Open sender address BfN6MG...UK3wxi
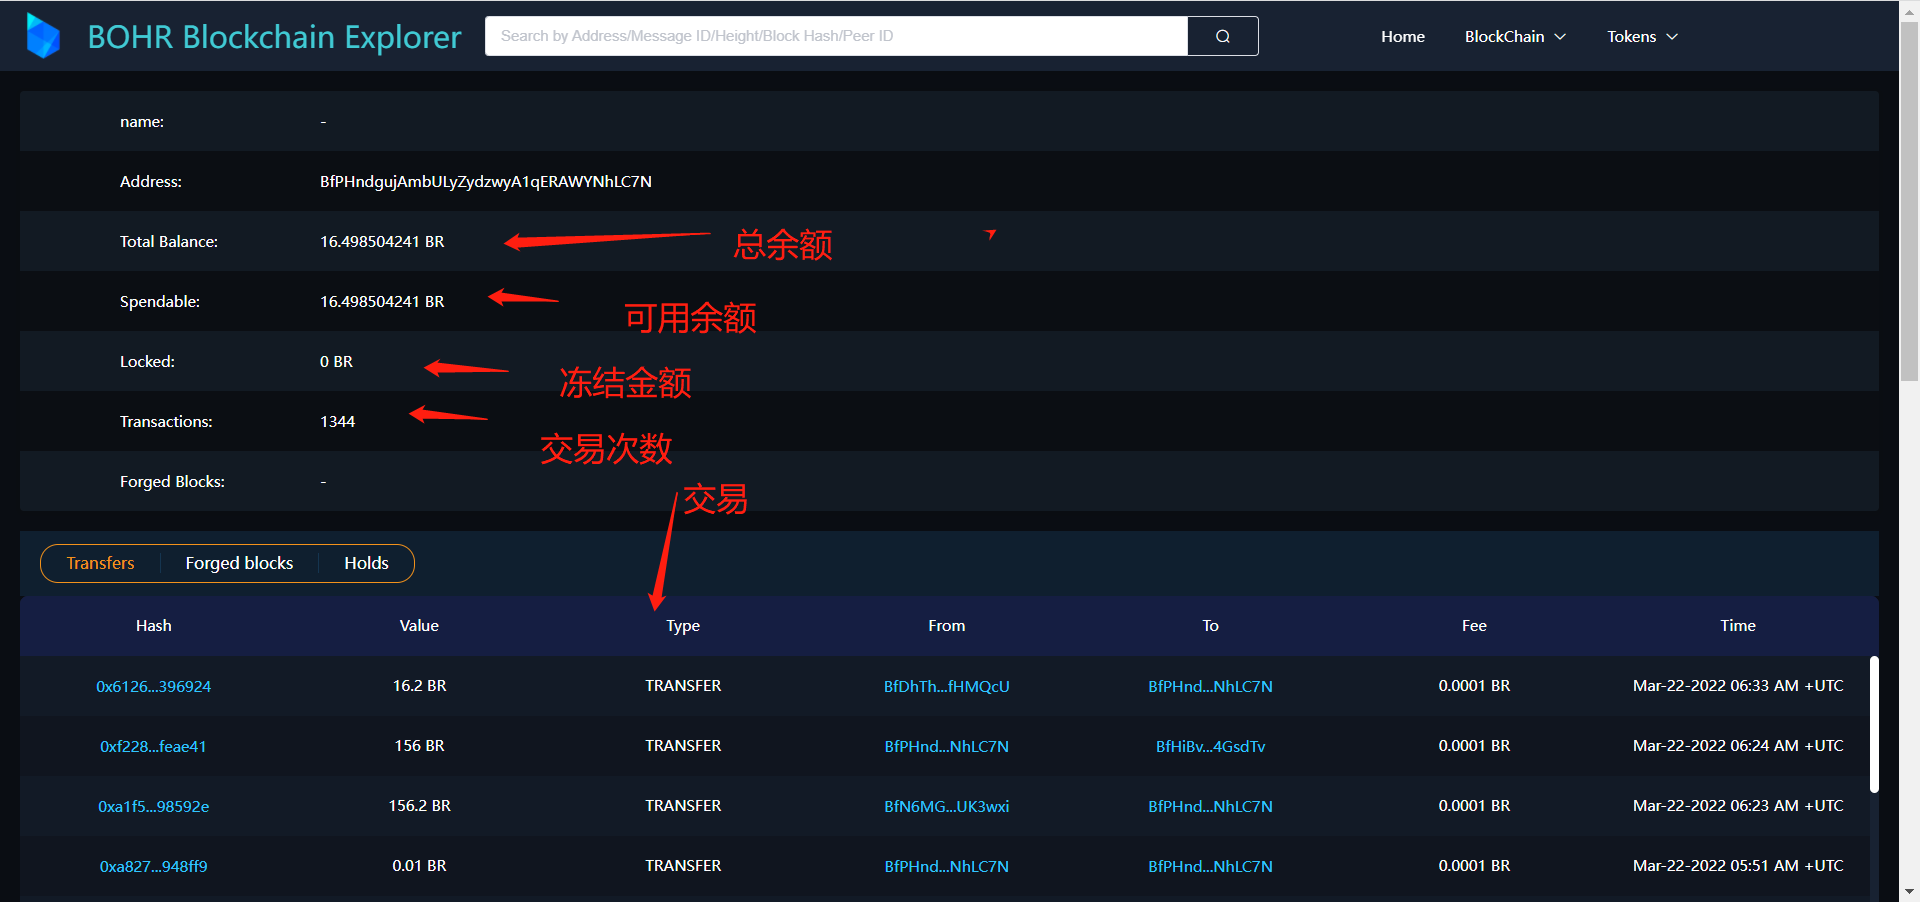Image resolution: width=1920 pixels, height=902 pixels. (x=946, y=806)
